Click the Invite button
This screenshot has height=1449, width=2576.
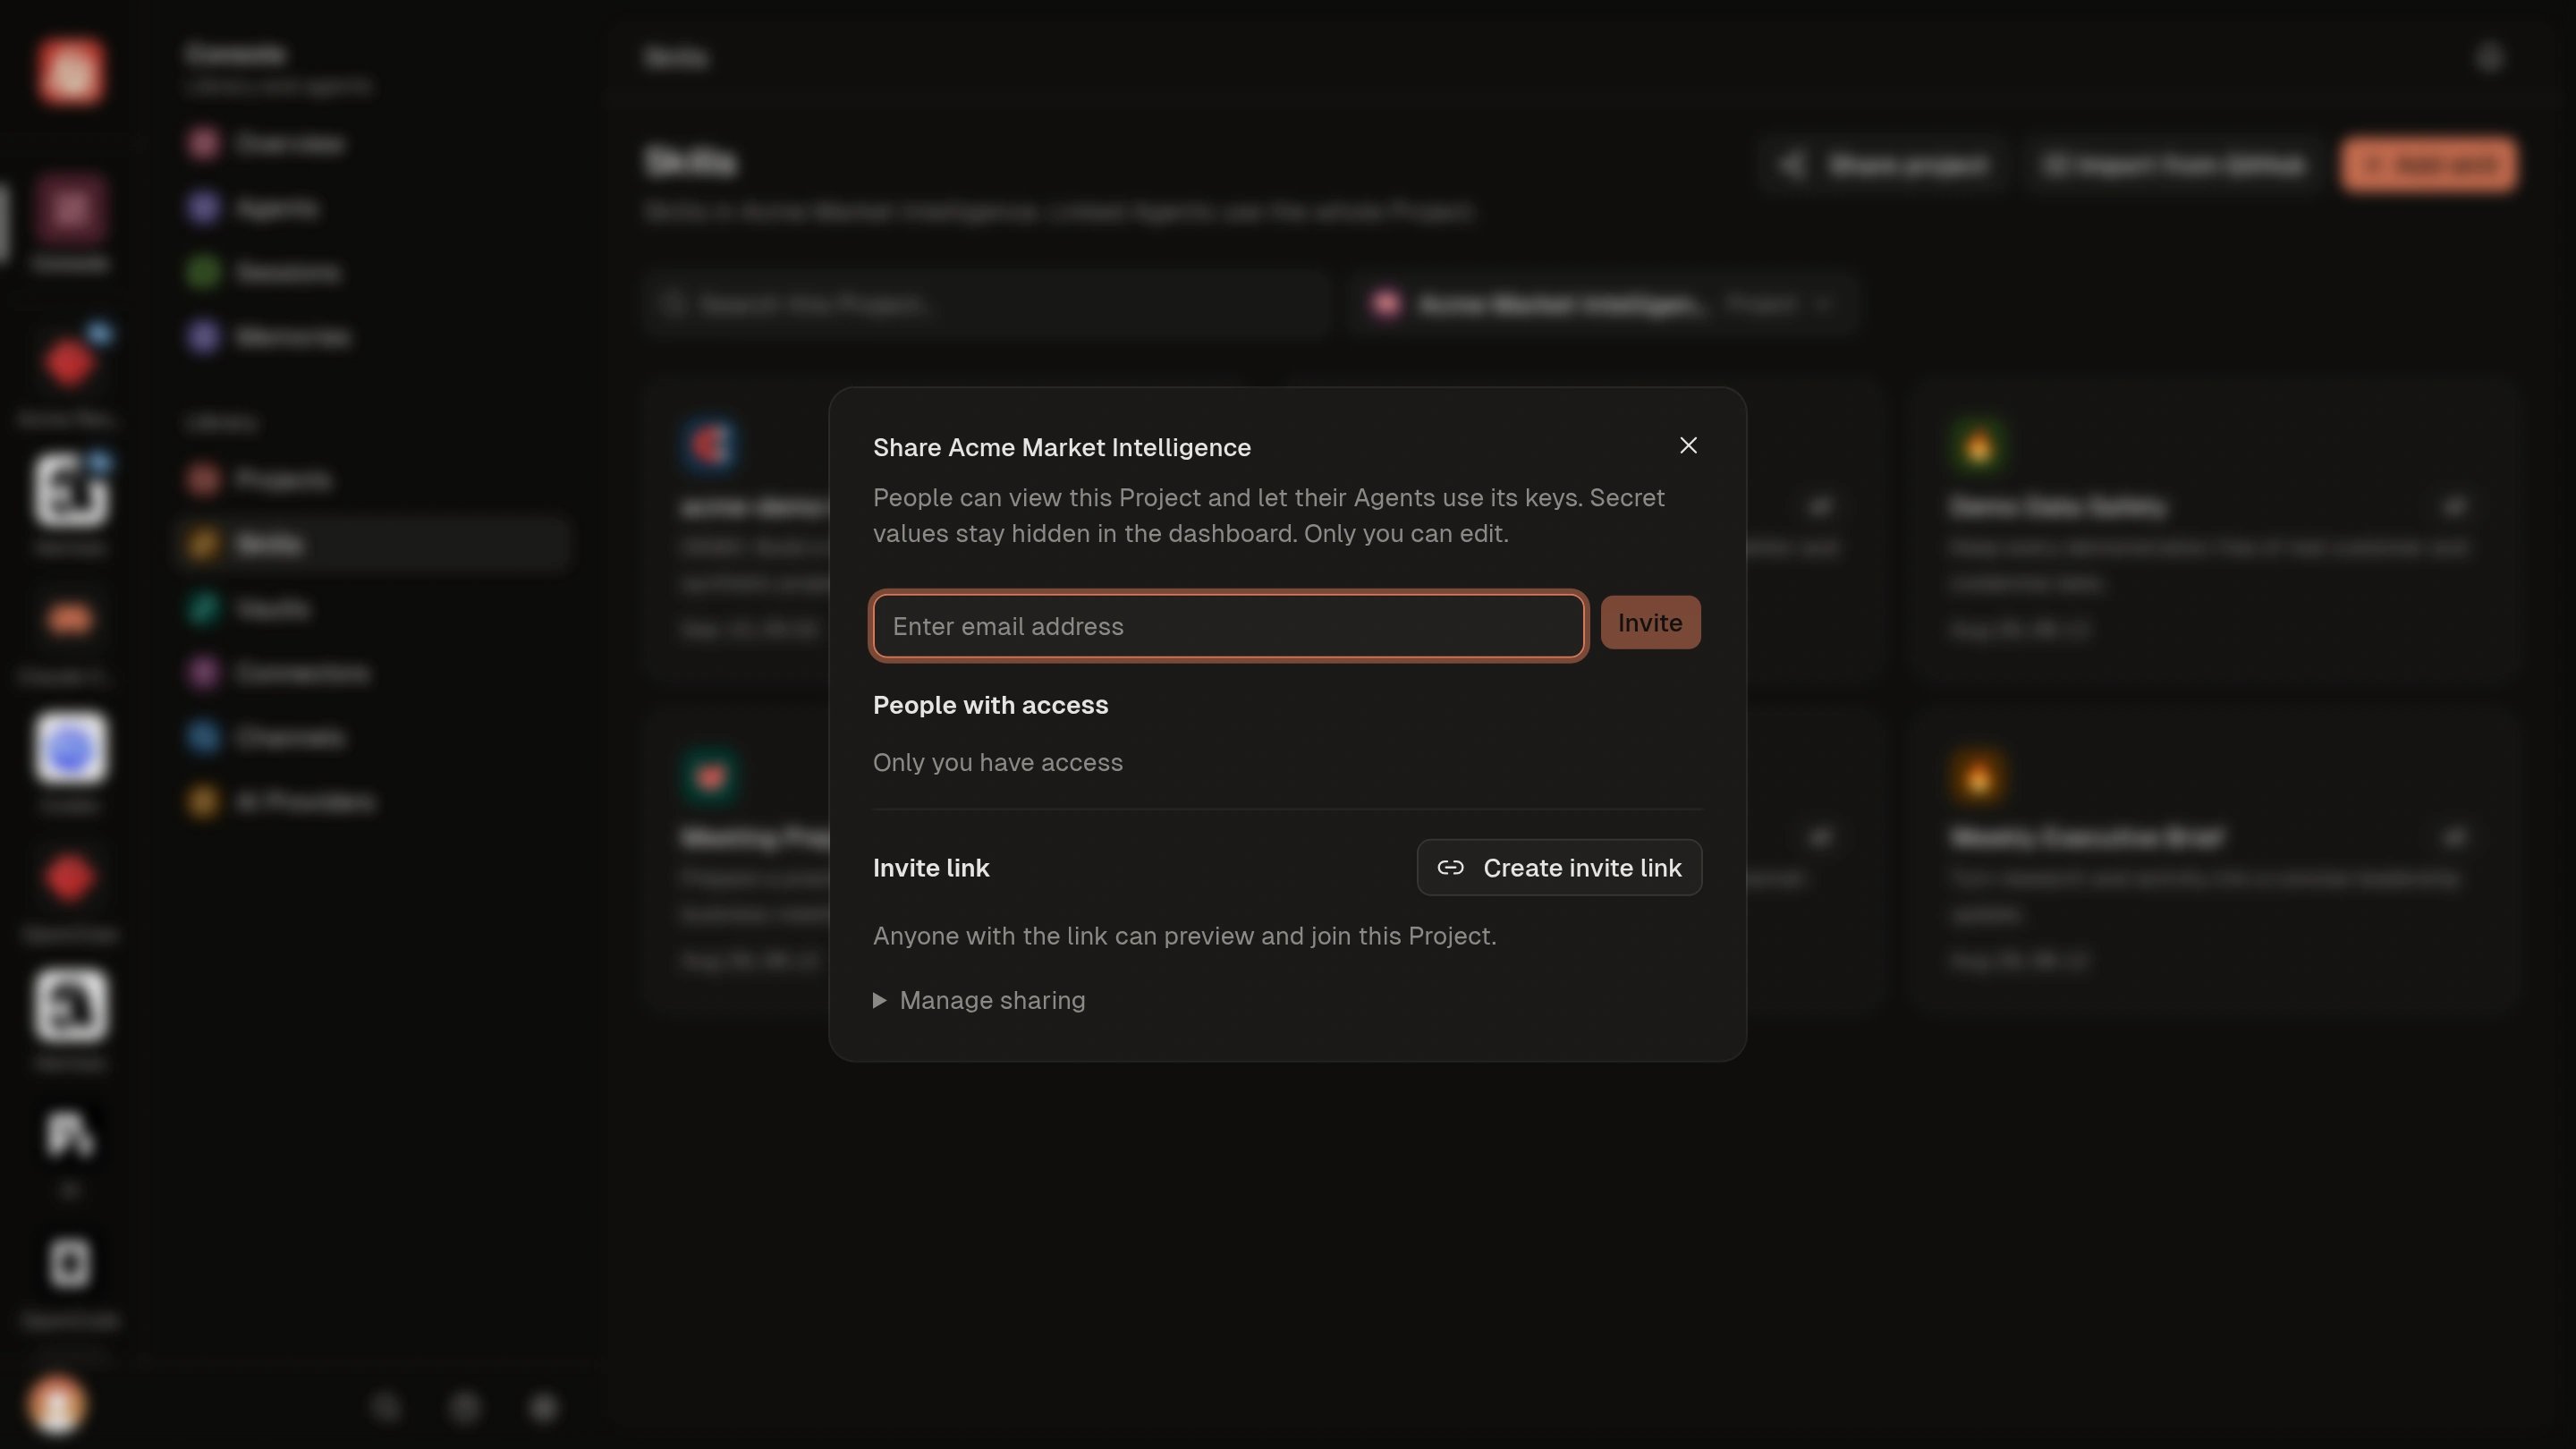click(1650, 623)
